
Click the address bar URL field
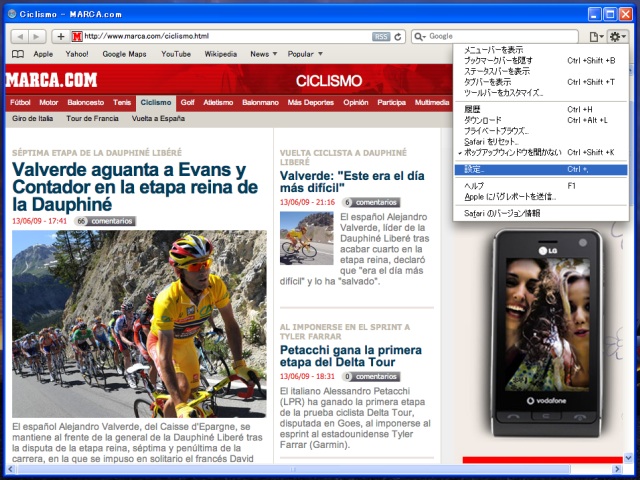(227, 36)
